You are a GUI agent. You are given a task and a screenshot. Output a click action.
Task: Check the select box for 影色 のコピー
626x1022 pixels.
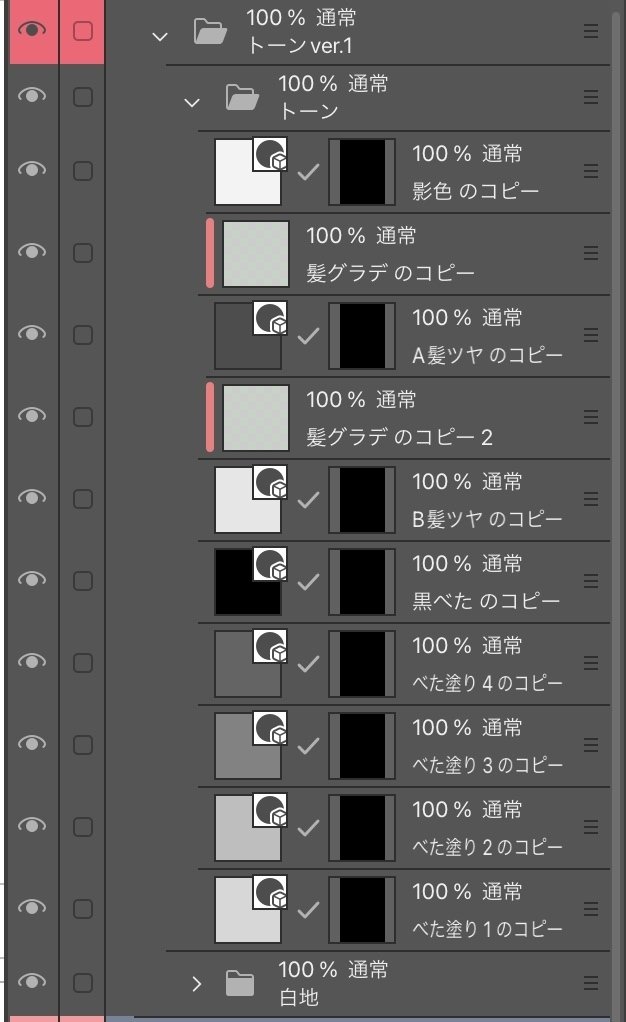coord(83,171)
